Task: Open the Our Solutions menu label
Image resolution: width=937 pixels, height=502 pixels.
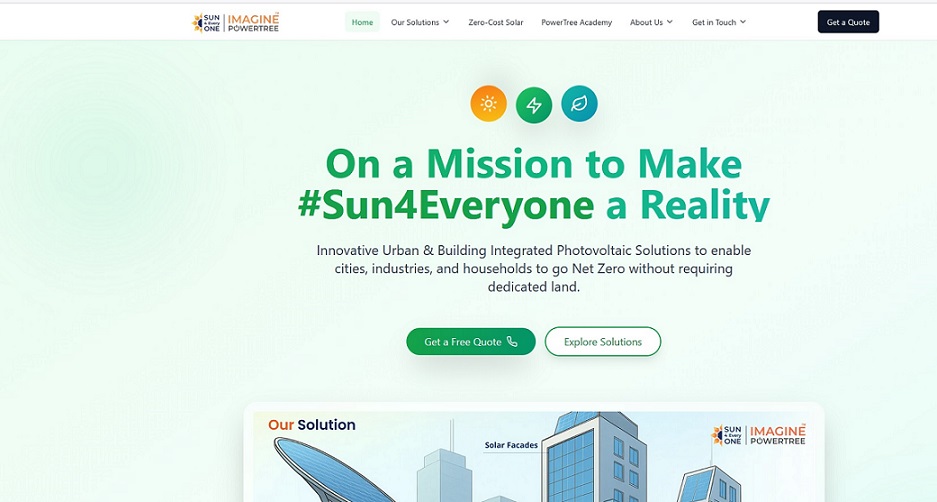Action: pyautogui.click(x=415, y=22)
